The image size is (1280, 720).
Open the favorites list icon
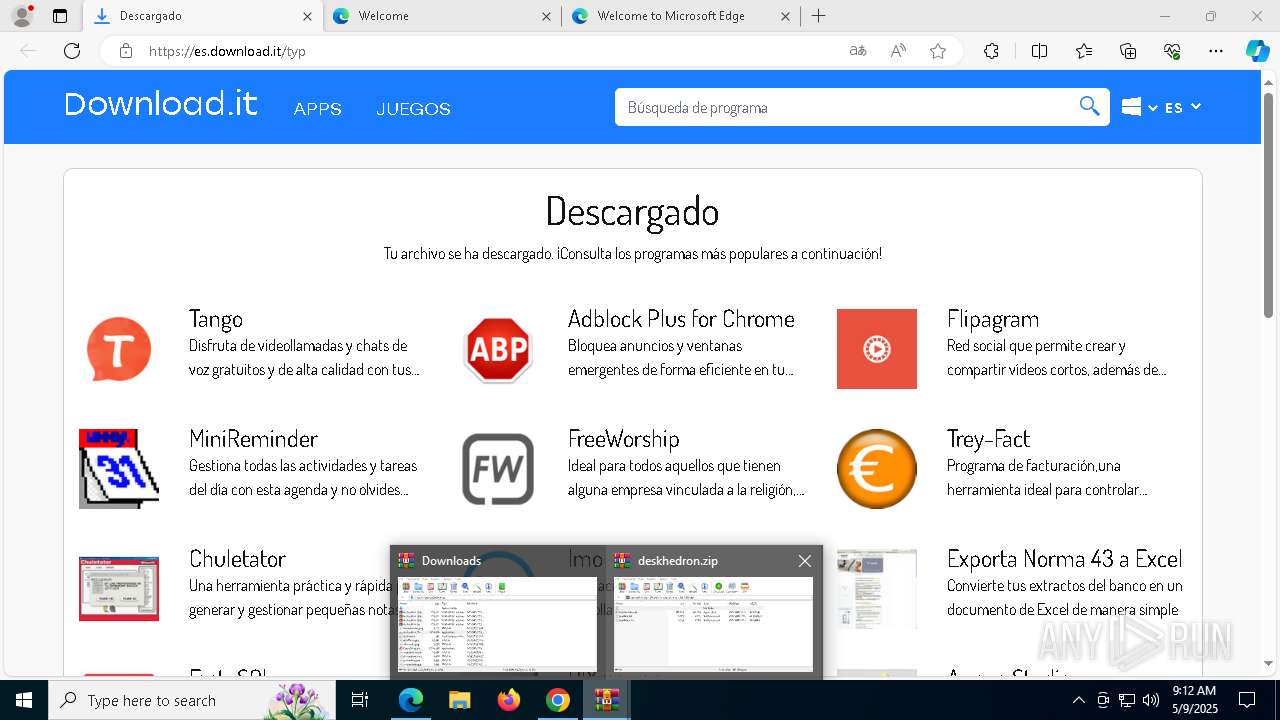1084,51
